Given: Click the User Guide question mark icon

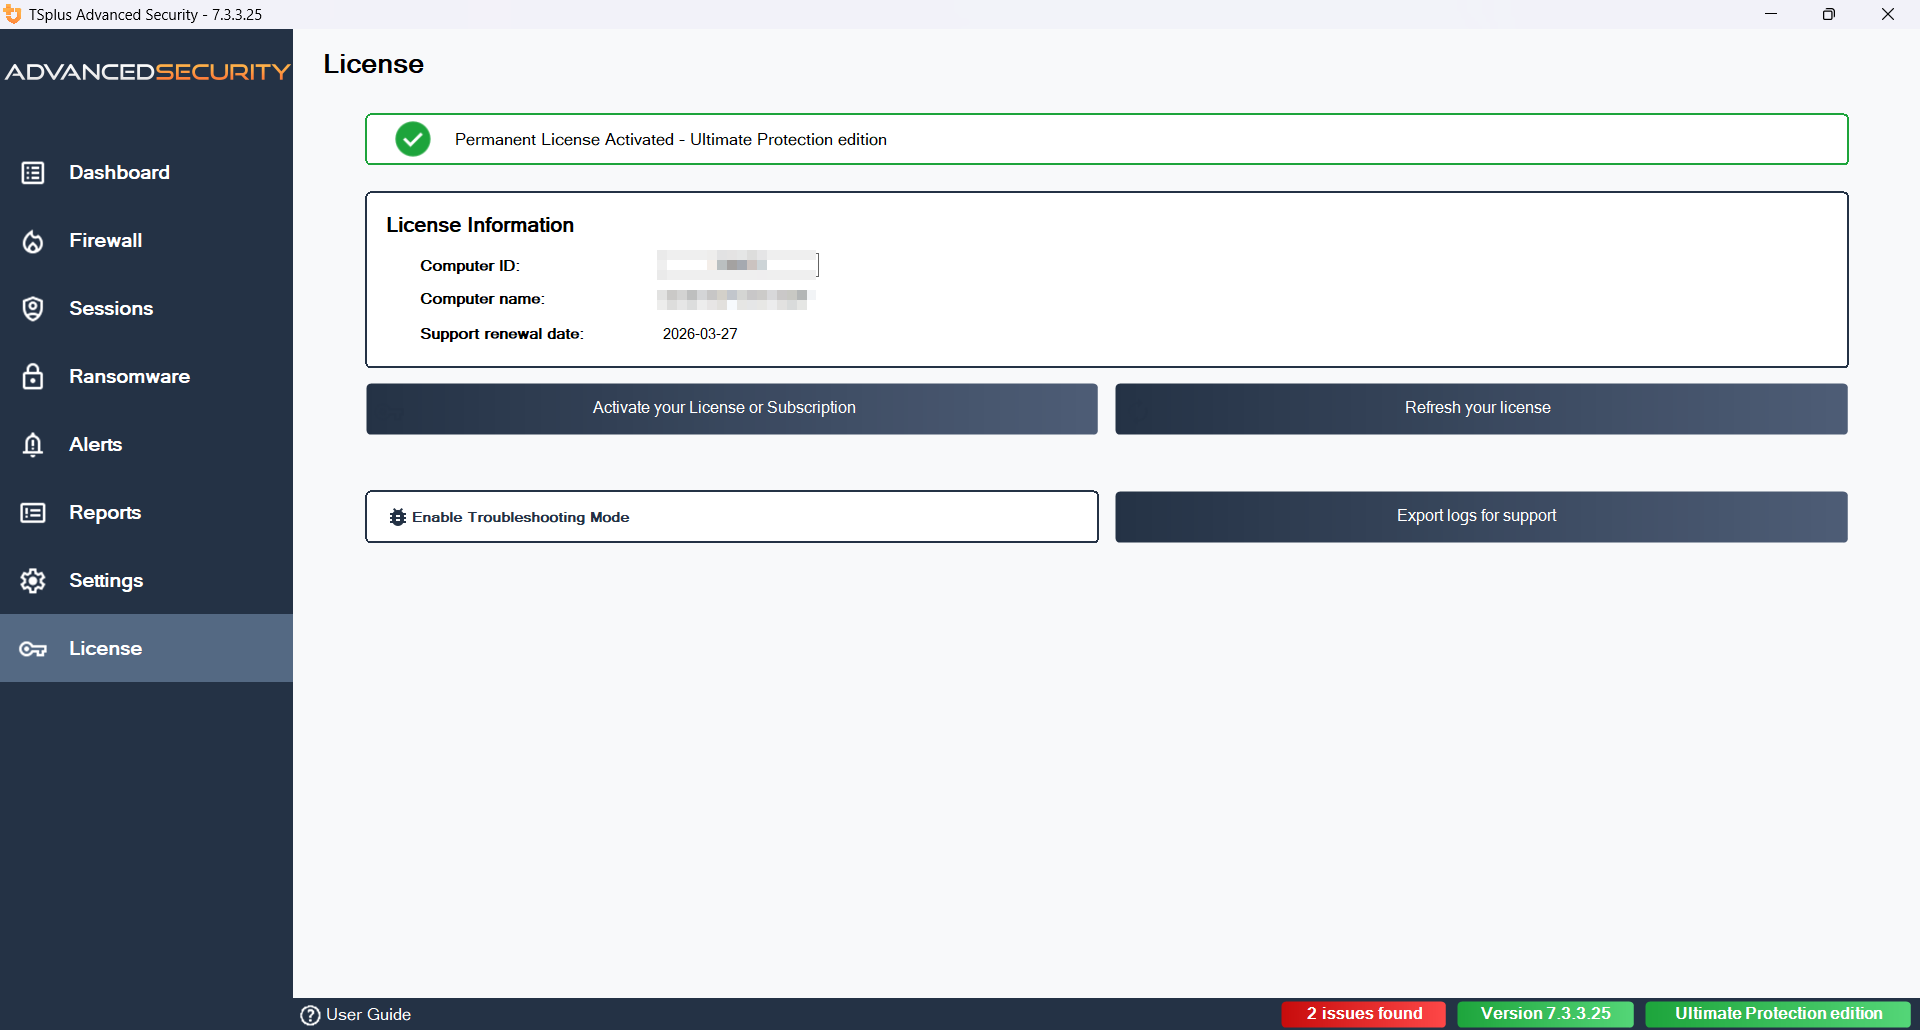Looking at the screenshot, I should [x=310, y=1015].
